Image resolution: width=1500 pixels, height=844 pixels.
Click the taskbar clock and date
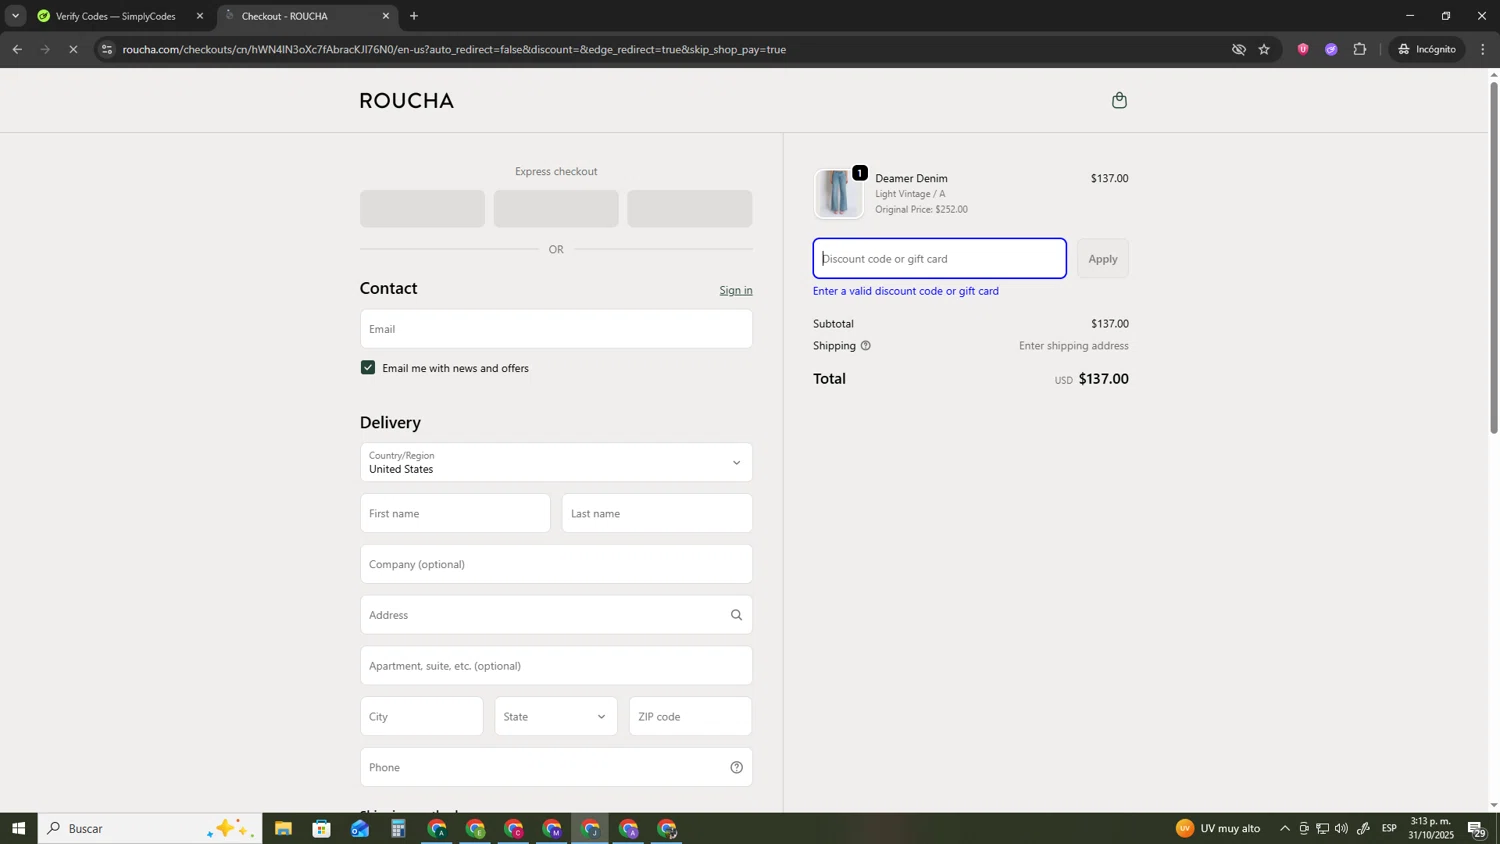(1431, 828)
